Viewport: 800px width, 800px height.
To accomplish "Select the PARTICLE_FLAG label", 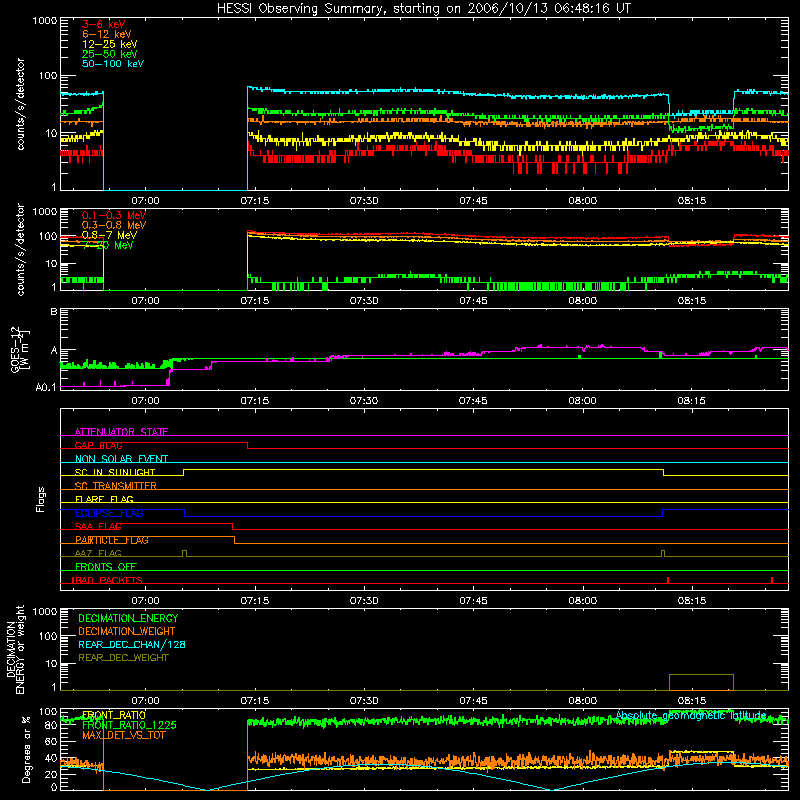I will pos(112,540).
